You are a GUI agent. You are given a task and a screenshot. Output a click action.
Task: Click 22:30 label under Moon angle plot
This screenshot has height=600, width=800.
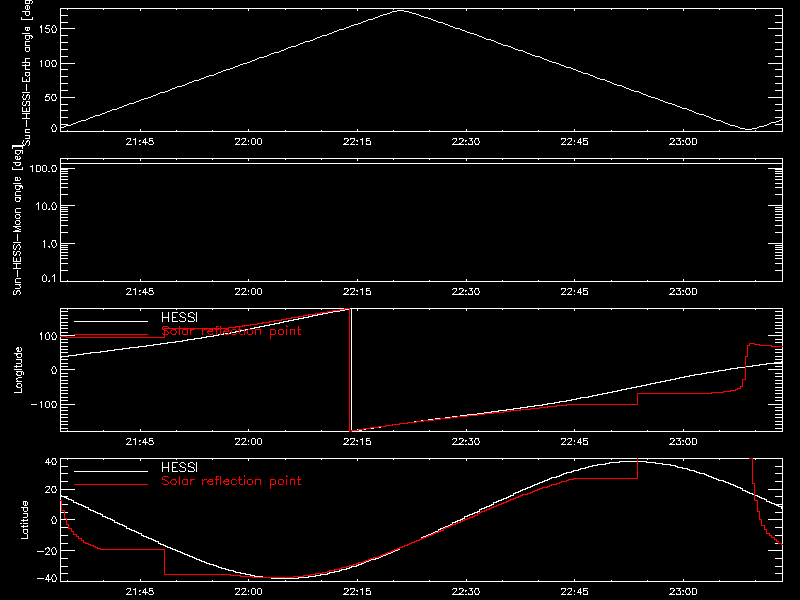466,292
